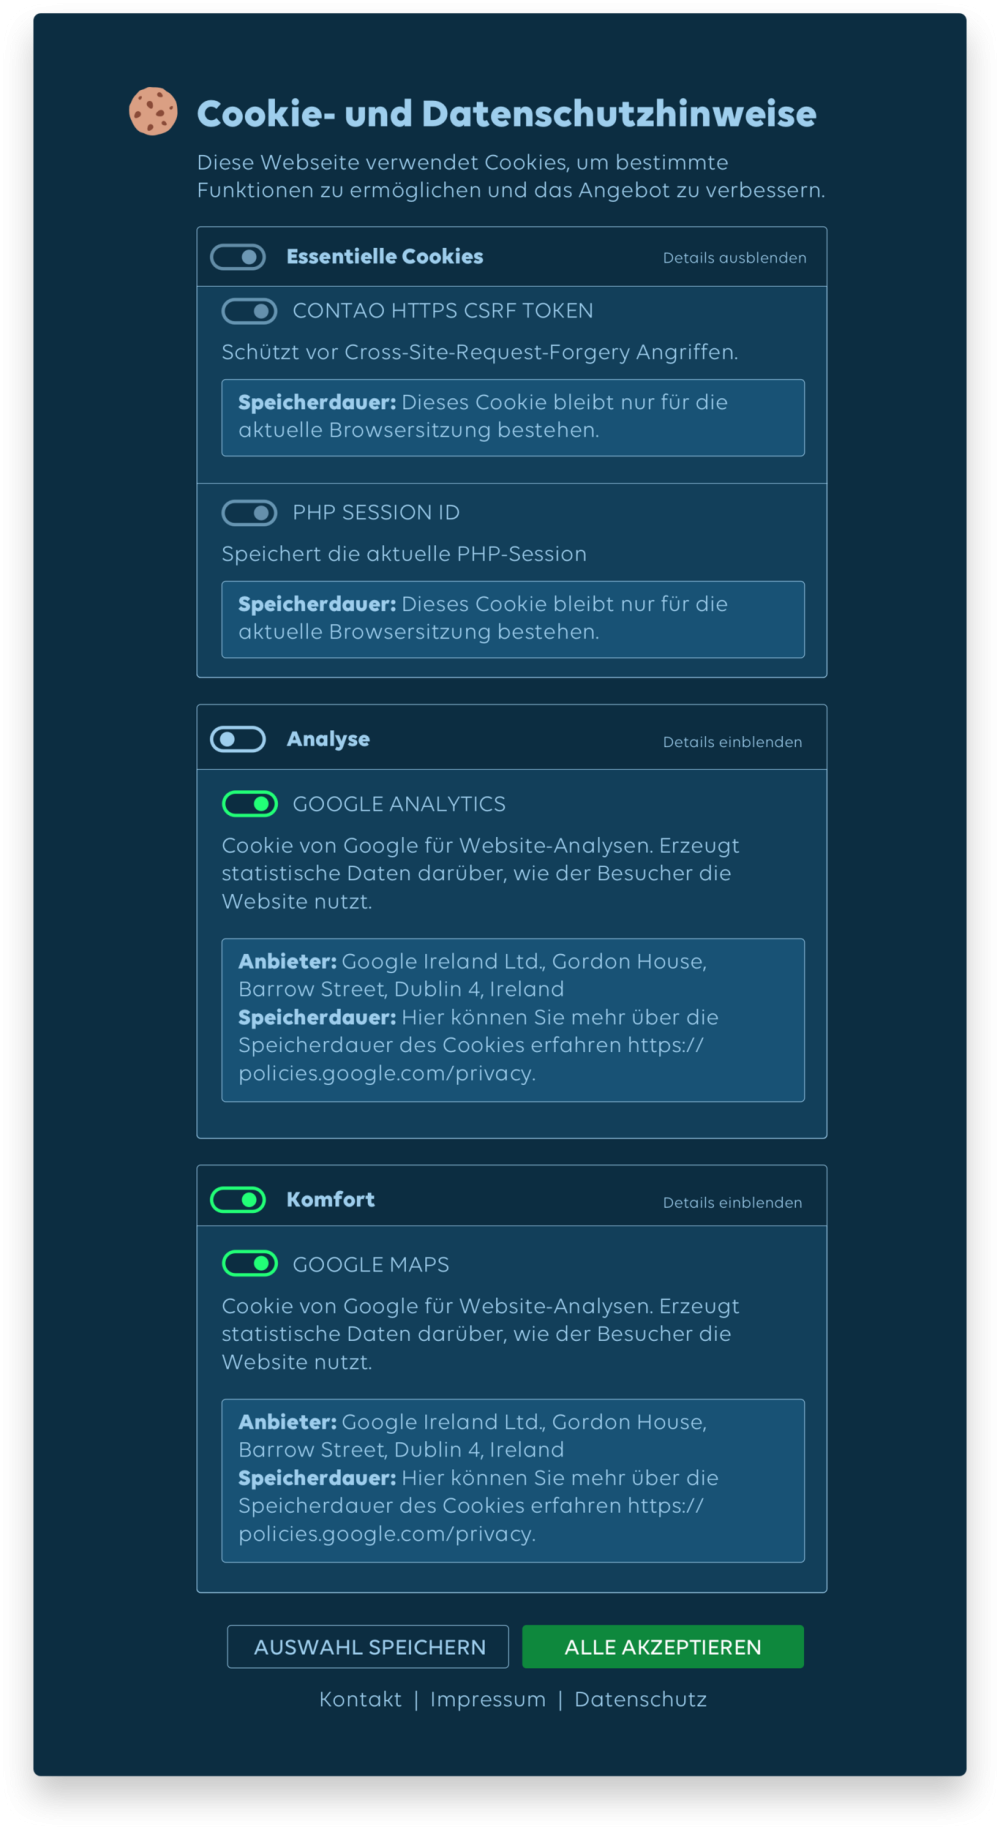Toggle the PHP SESSION ID switch
1000x1829 pixels.
click(x=249, y=513)
